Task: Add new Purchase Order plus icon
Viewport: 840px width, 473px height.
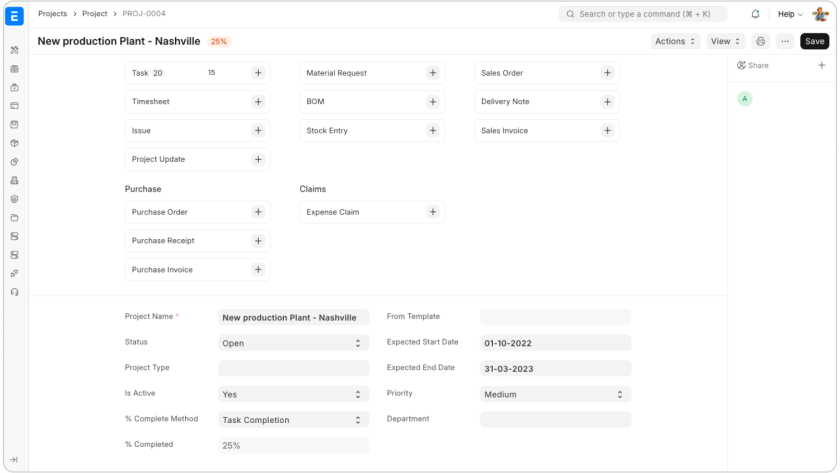Action: tap(258, 212)
